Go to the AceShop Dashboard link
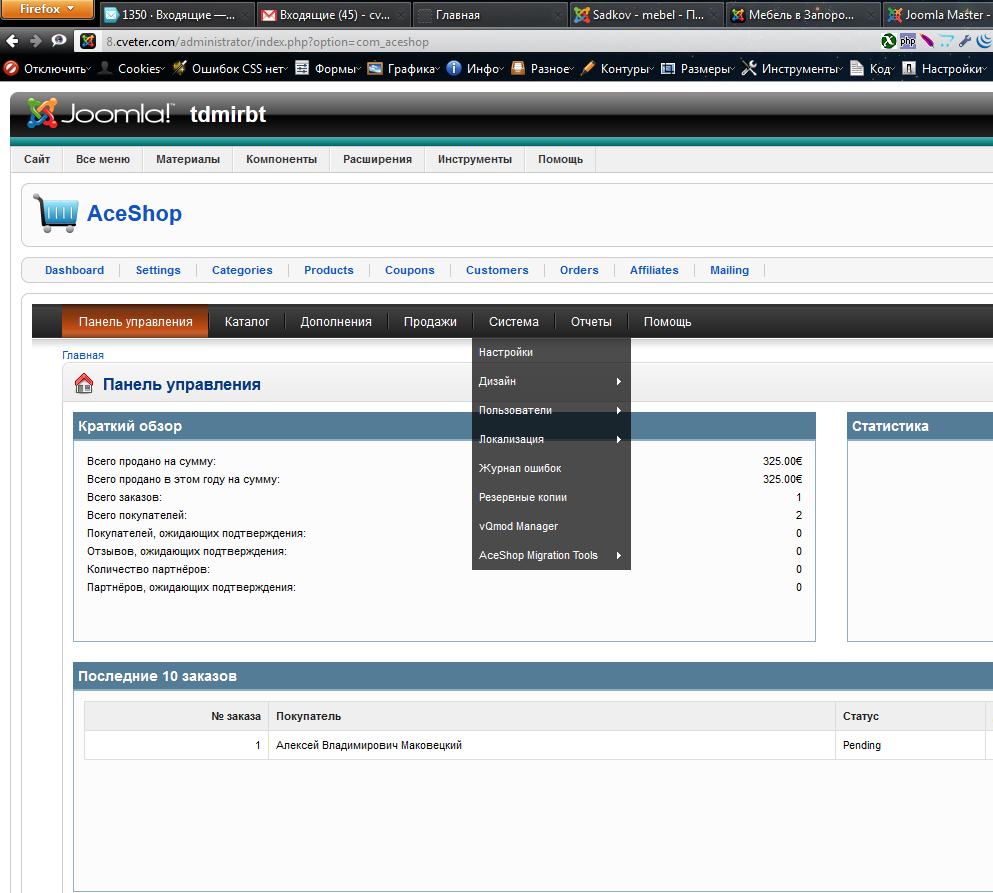993x893 pixels. [x=74, y=270]
